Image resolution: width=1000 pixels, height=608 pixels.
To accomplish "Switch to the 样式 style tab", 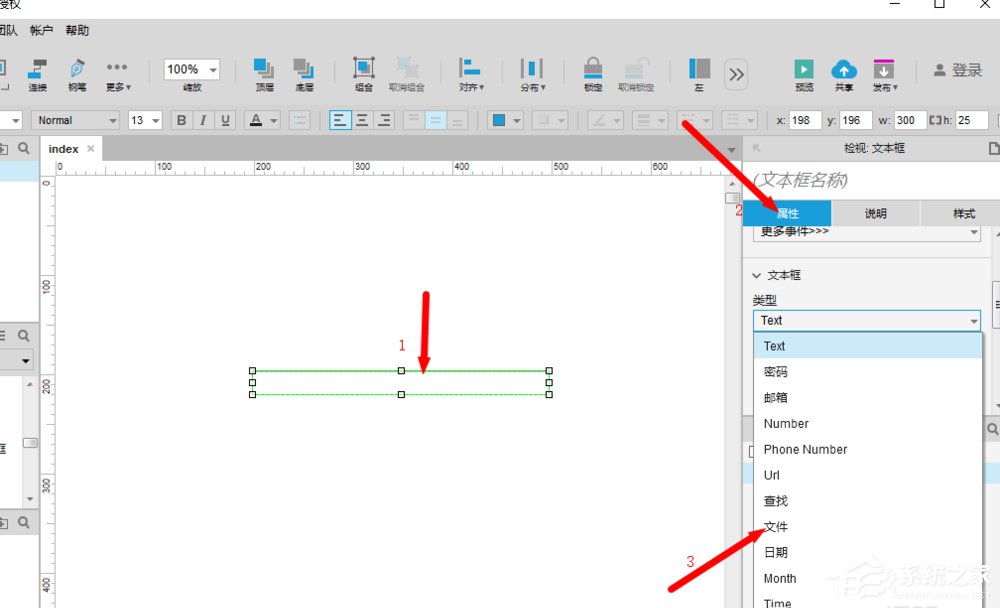I will click(964, 213).
